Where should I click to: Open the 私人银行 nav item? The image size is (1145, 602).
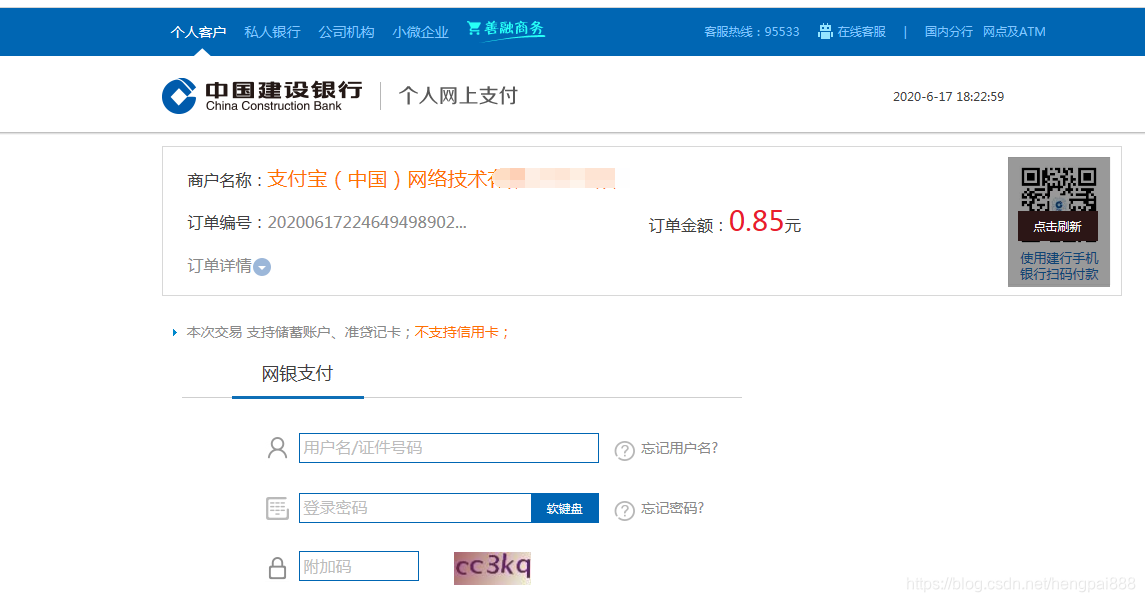(x=272, y=32)
